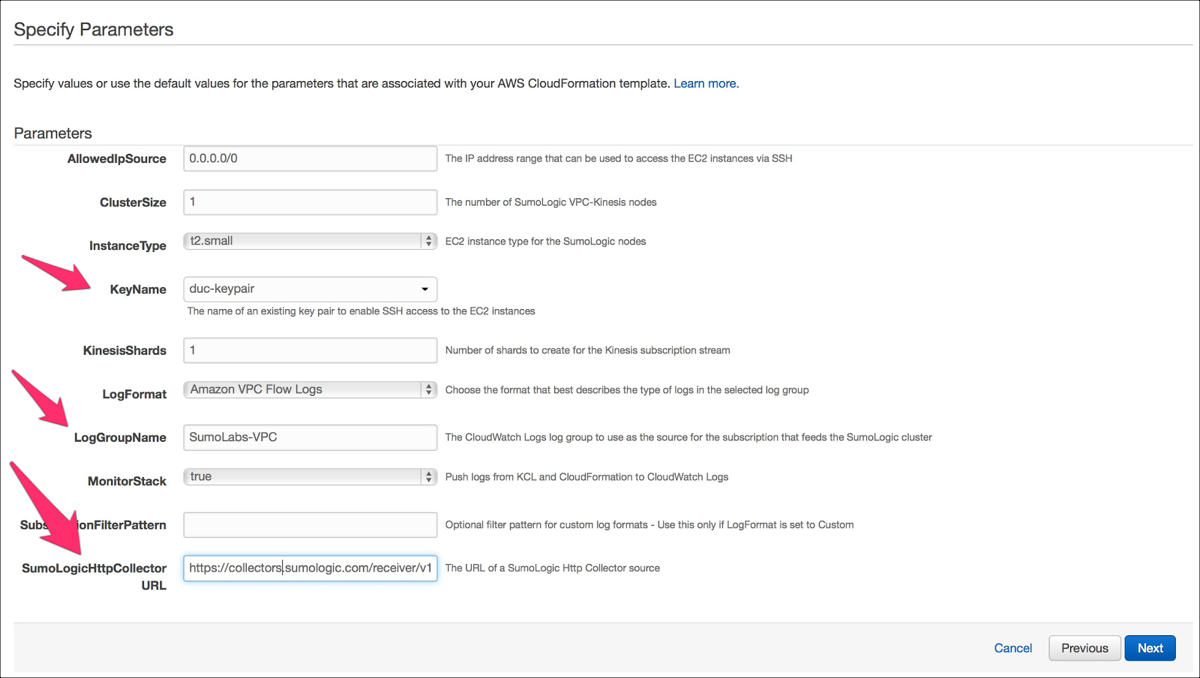
Task: Click the Cancel link
Action: pos(1012,648)
